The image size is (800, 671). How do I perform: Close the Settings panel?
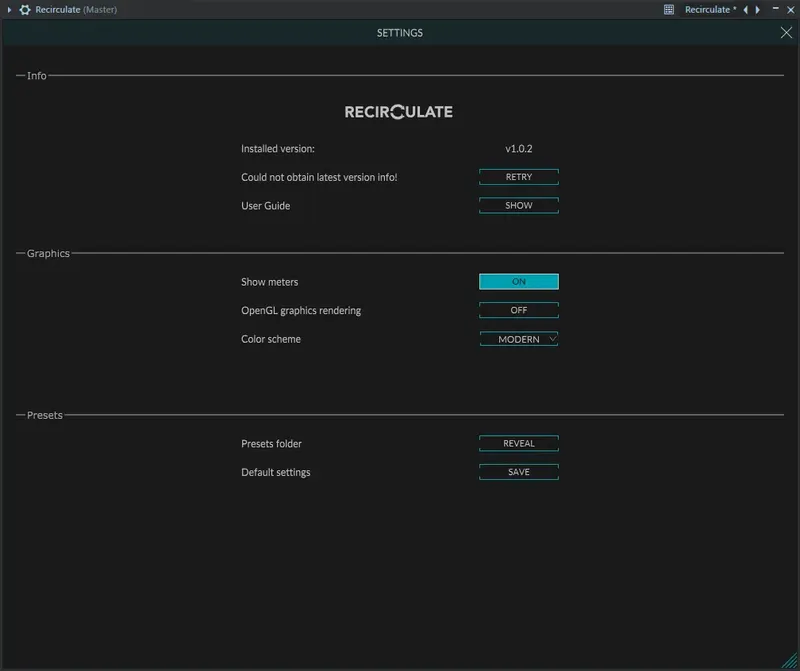click(786, 33)
